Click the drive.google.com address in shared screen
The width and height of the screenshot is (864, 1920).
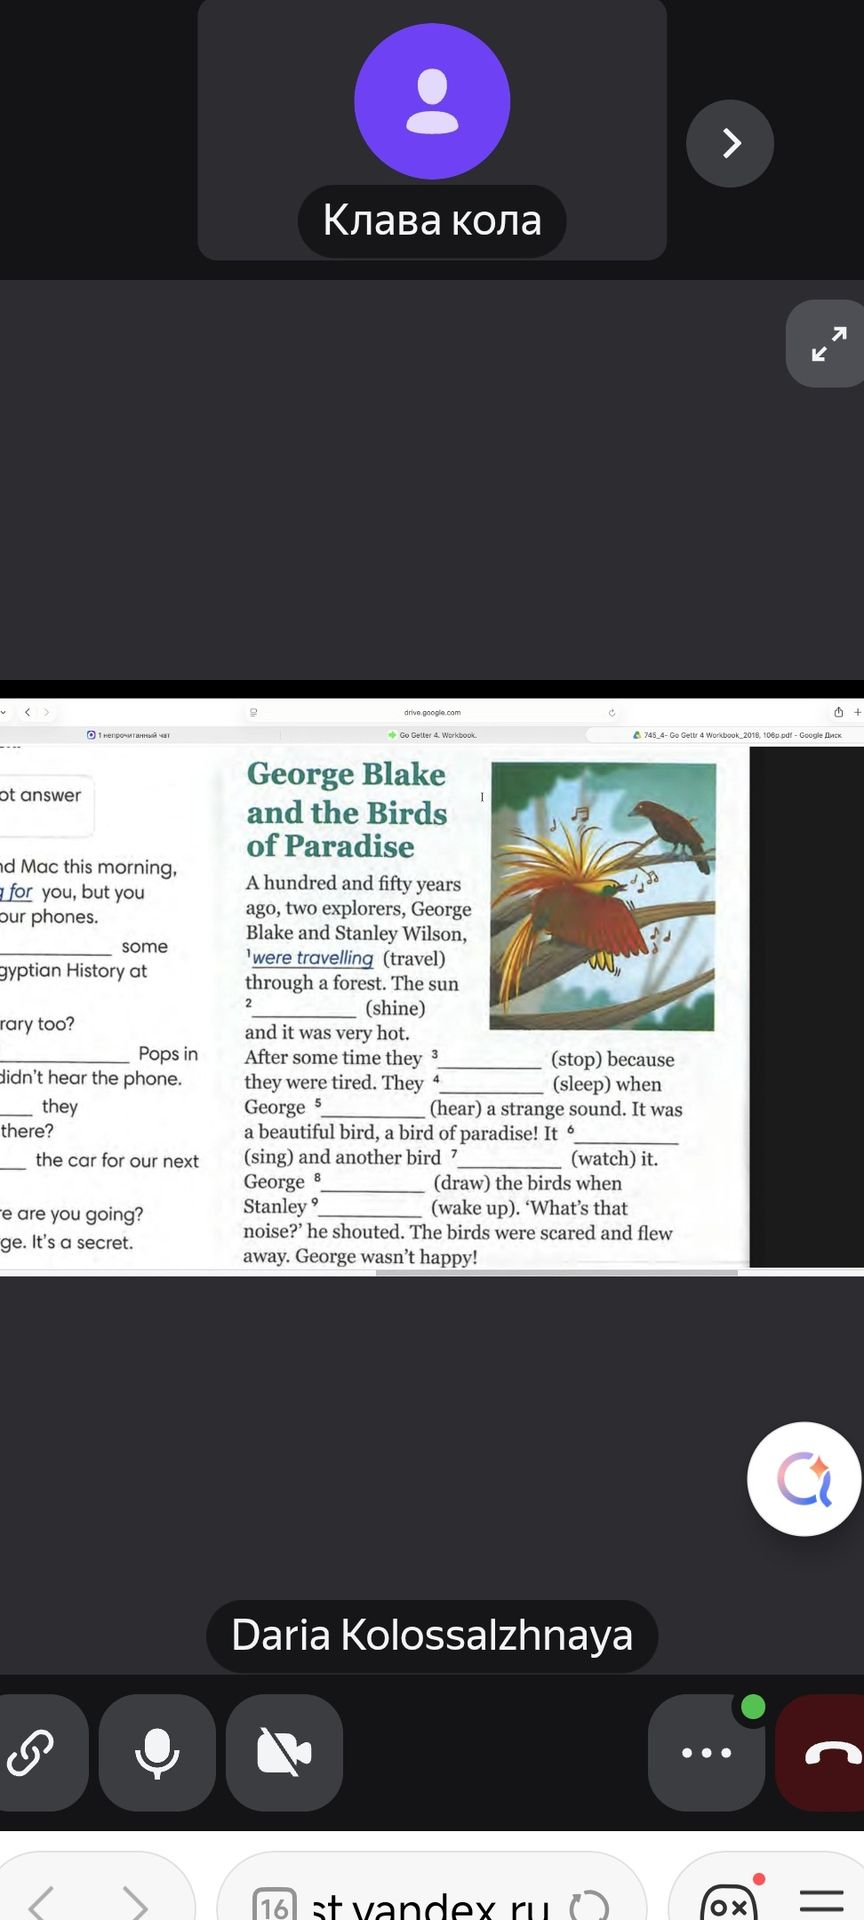point(432,713)
